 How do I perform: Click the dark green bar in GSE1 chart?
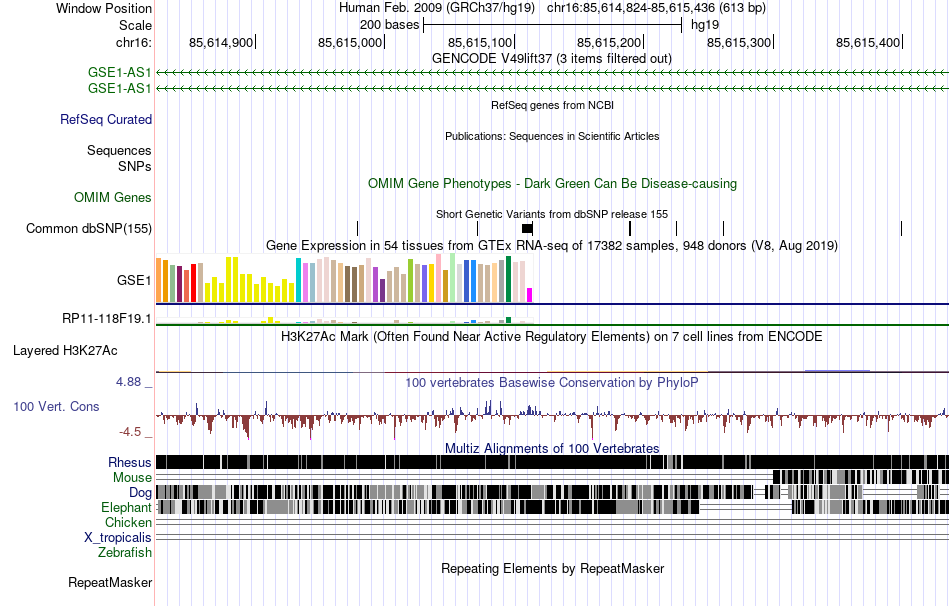tap(508, 279)
